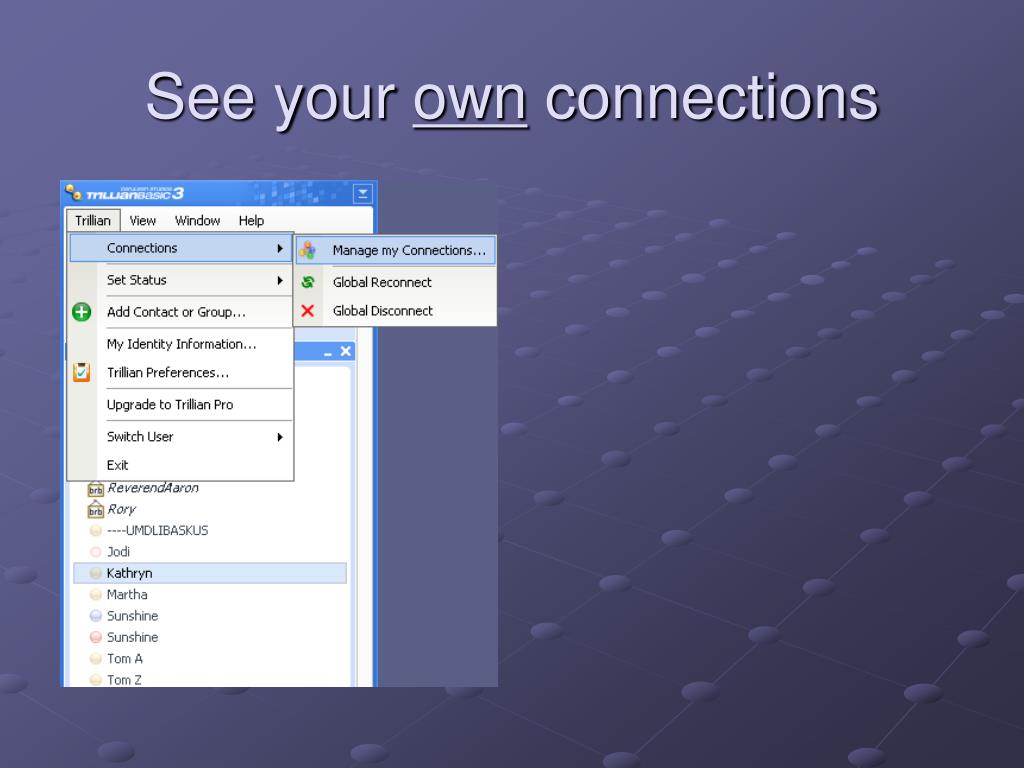Choose Global Reconnect
Image resolution: width=1024 pixels, height=768 pixels.
coord(396,282)
